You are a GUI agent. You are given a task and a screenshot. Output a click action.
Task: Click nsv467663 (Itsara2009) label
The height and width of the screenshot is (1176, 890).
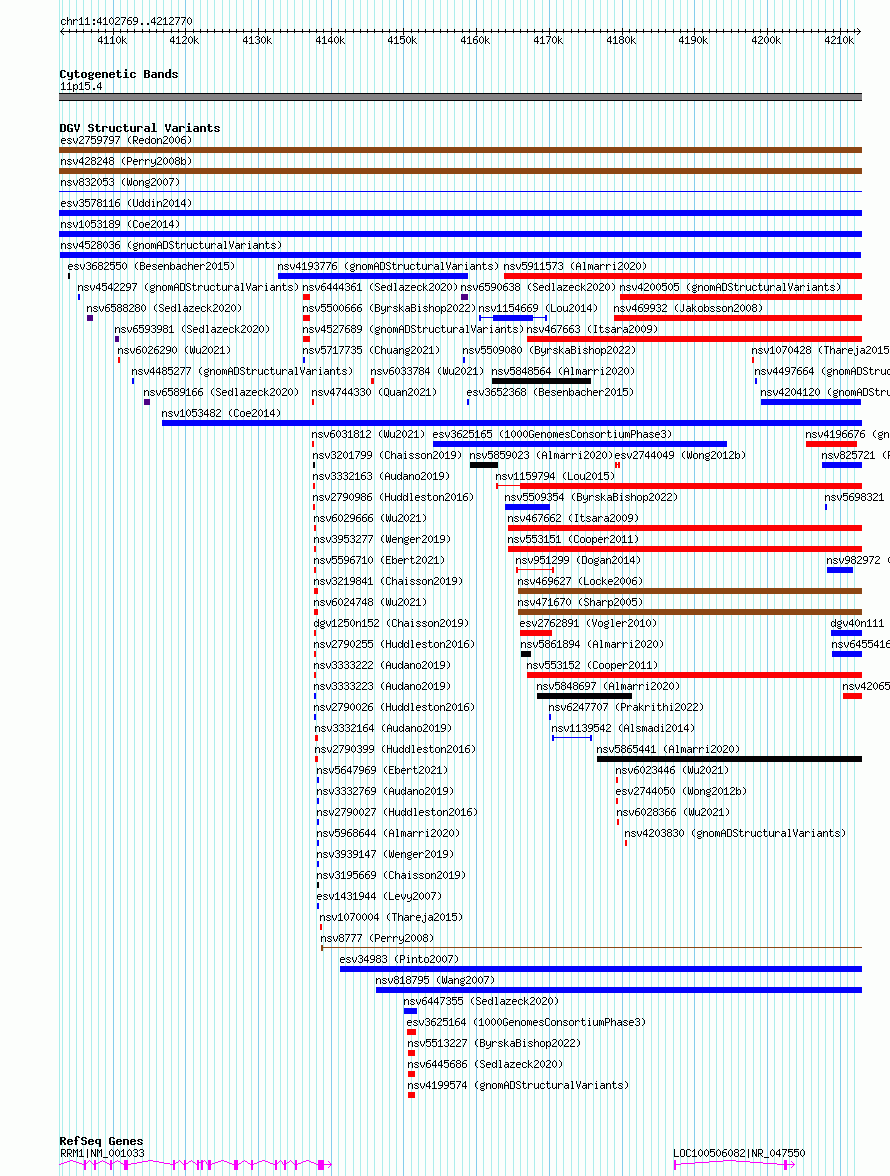(x=592, y=329)
